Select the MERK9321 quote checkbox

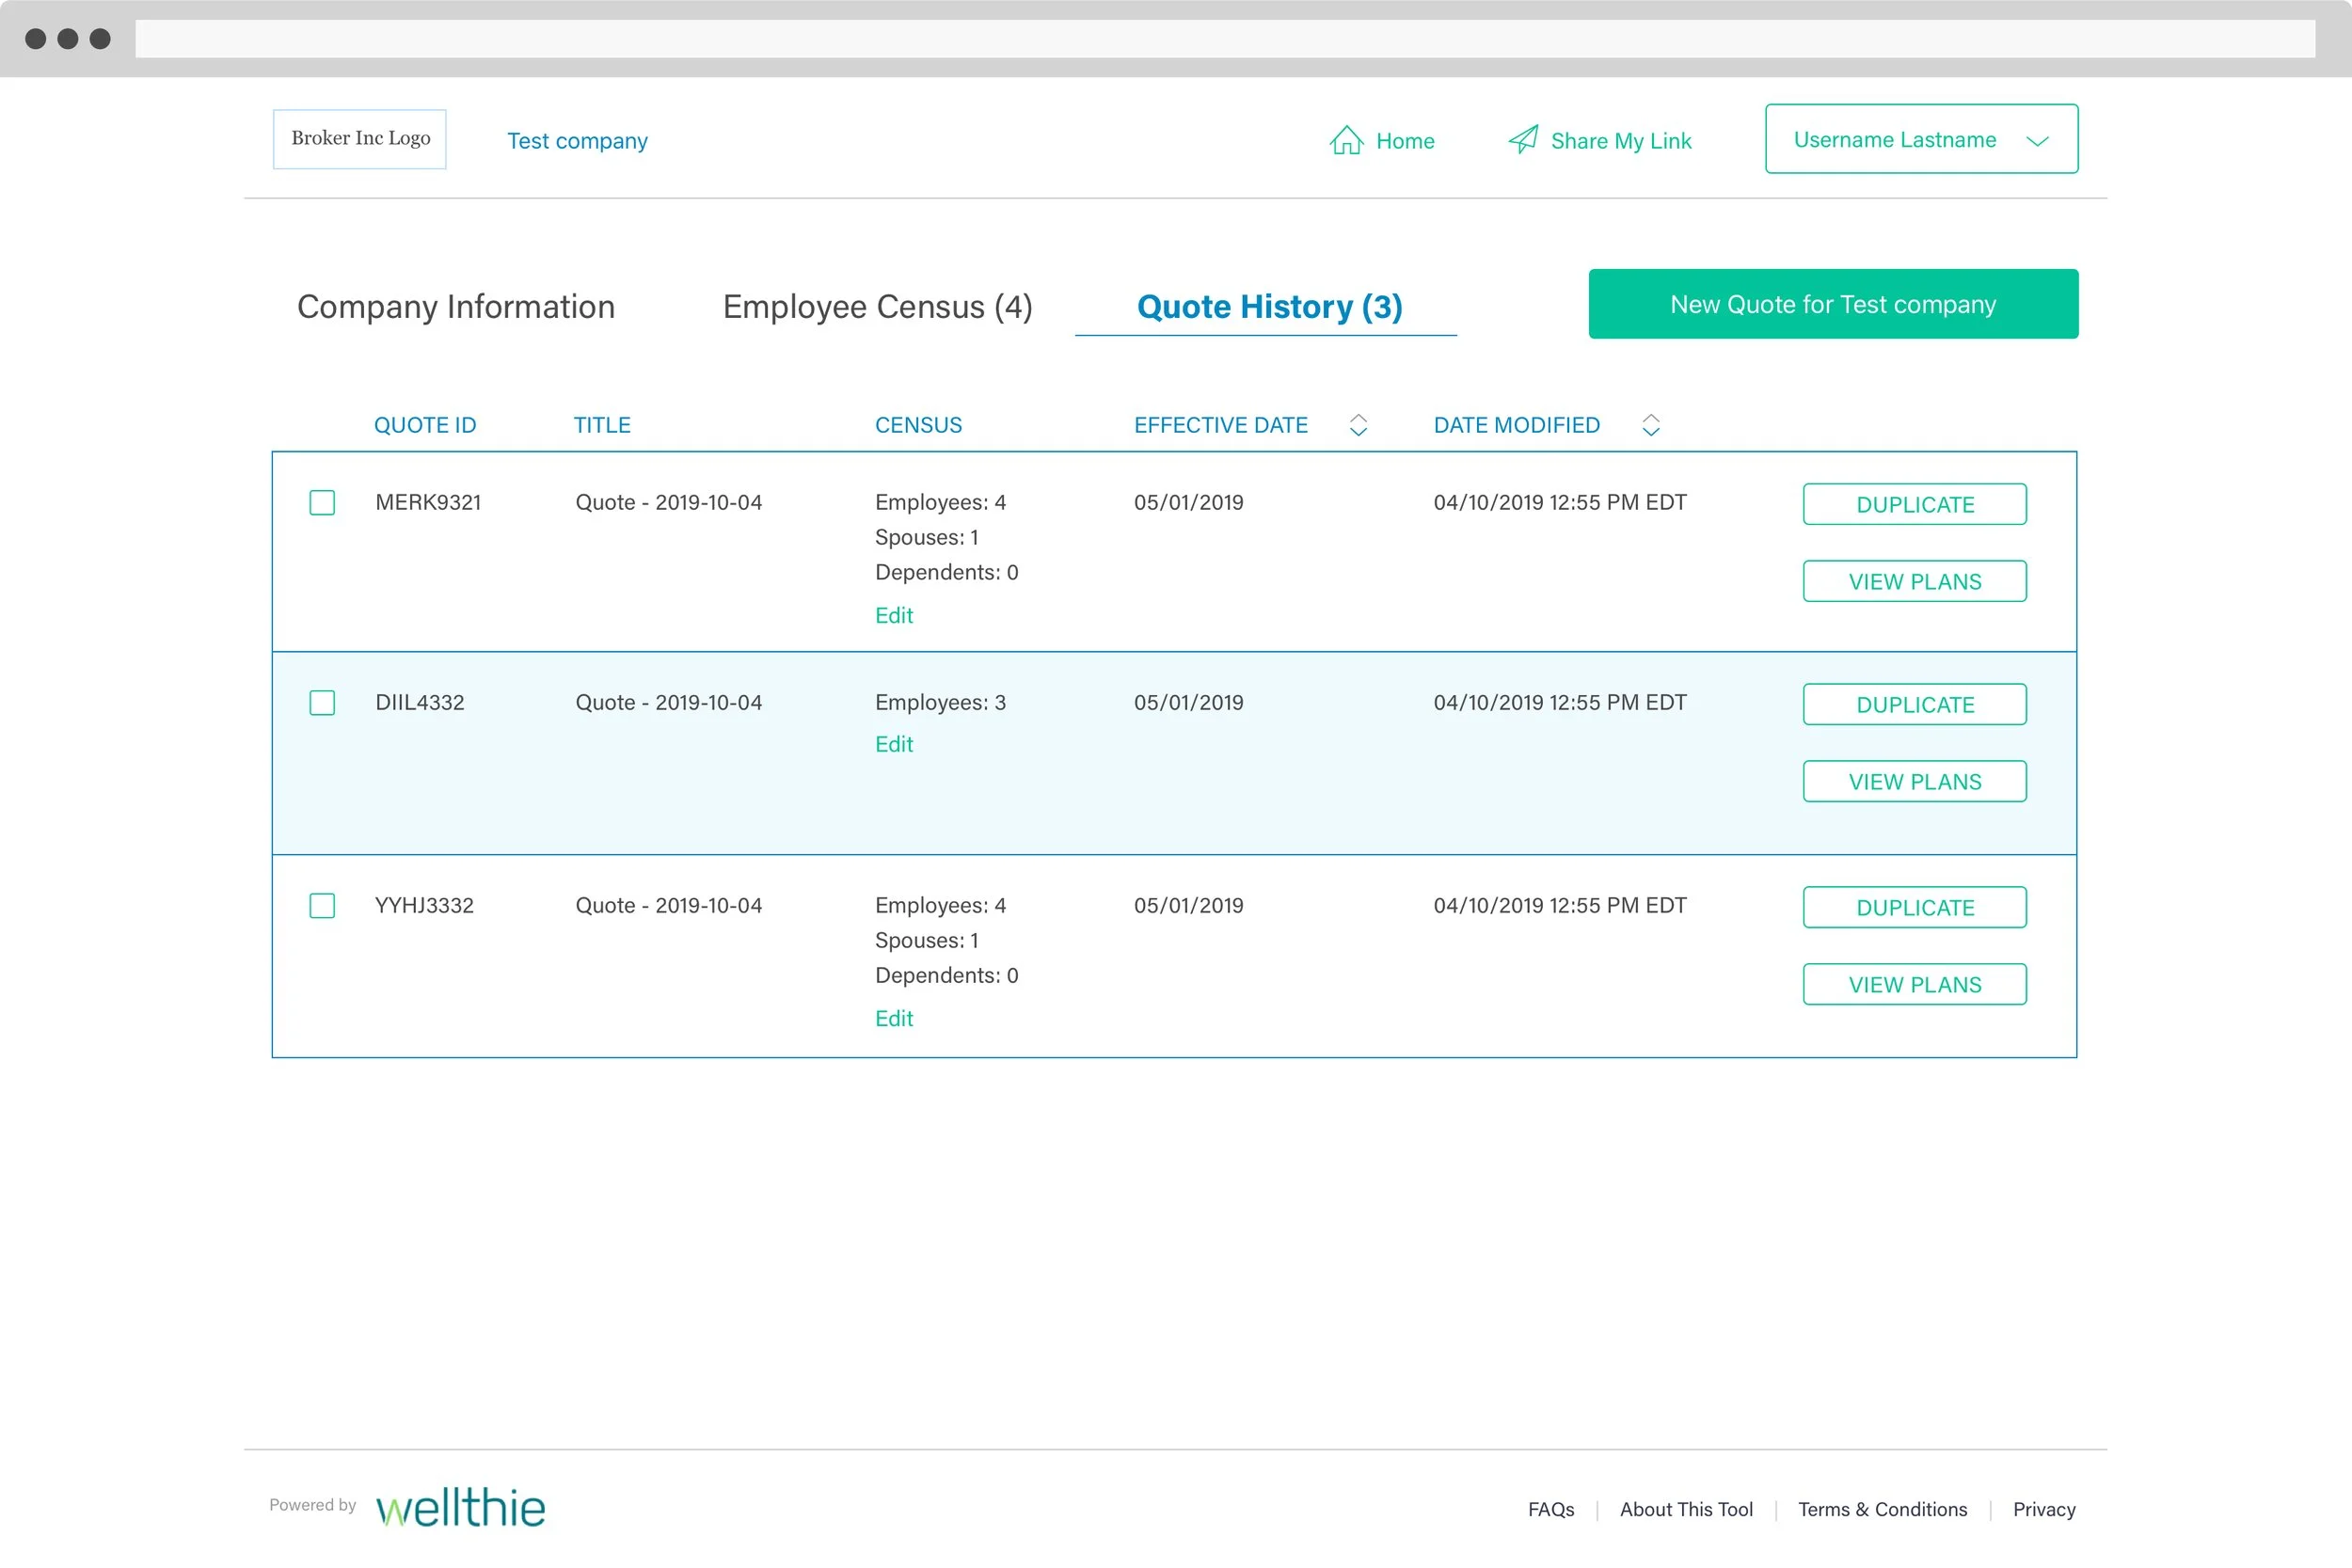click(322, 502)
